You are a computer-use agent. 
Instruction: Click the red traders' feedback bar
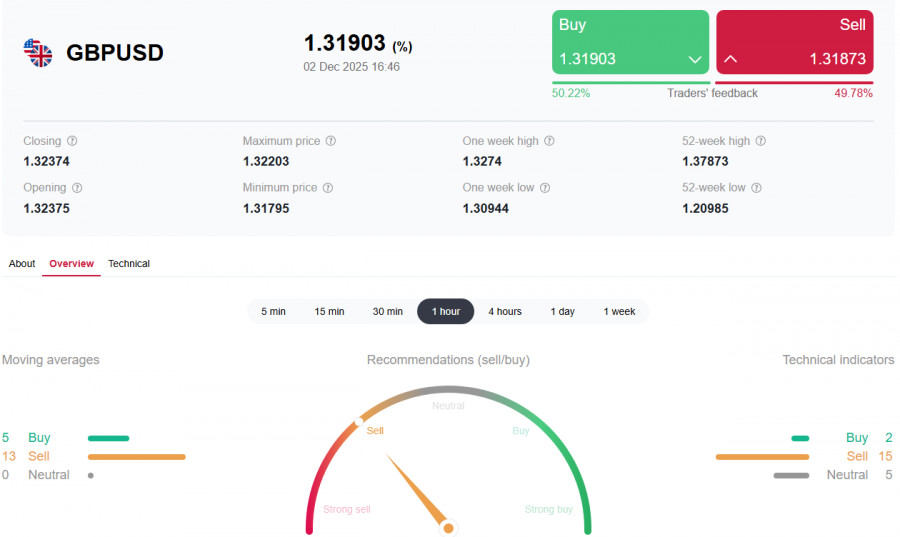(794, 83)
